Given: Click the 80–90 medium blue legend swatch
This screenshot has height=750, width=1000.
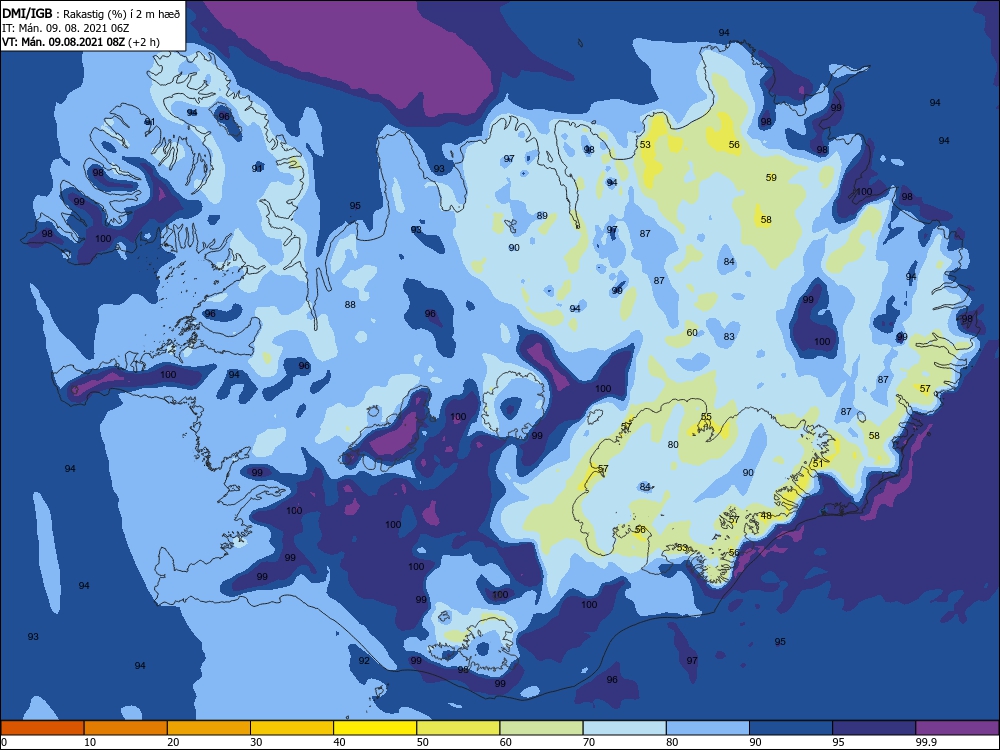Looking at the screenshot, I should point(707,728).
